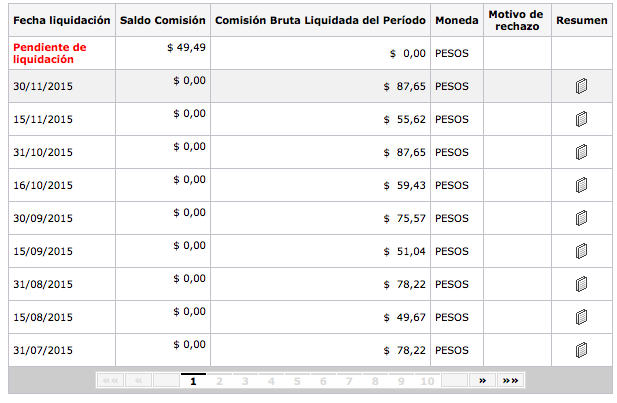This screenshot has height=403, width=617.
Task: Click the 'Fecha liquidación' column header
Action: click(x=59, y=20)
